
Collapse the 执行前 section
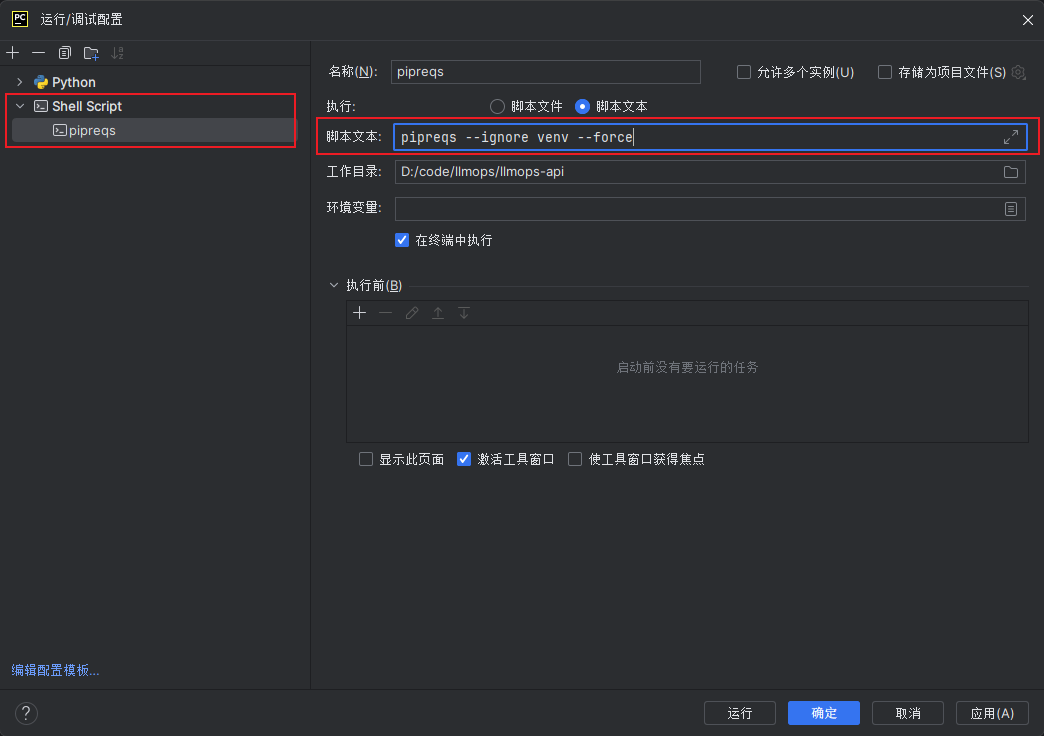(x=334, y=286)
